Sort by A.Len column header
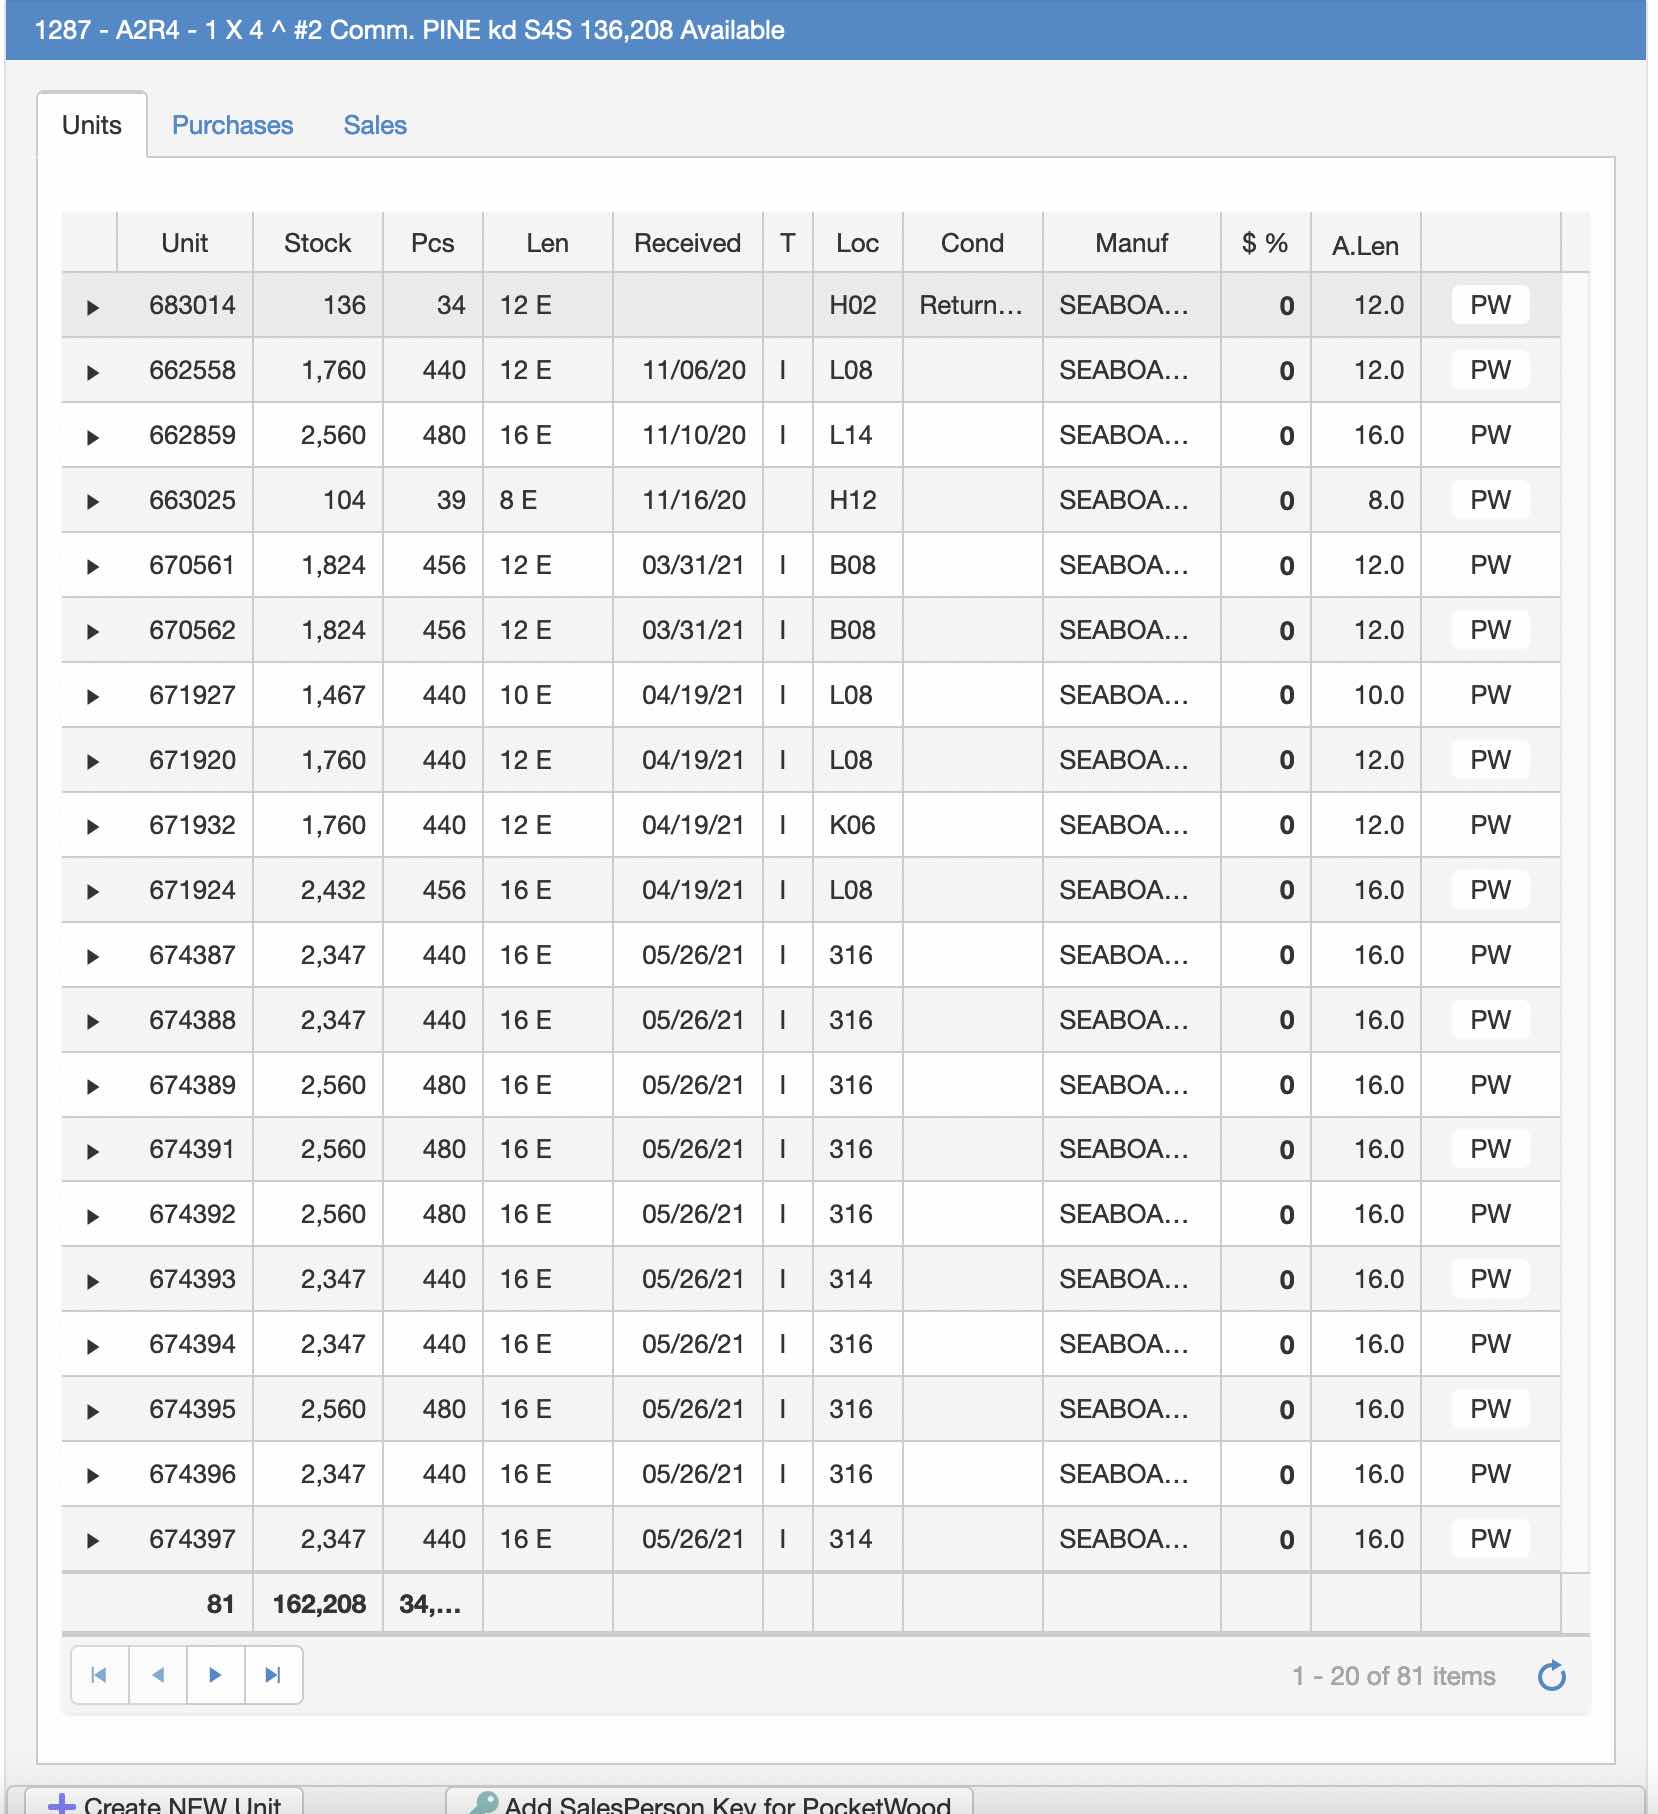 pos(1366,245)
